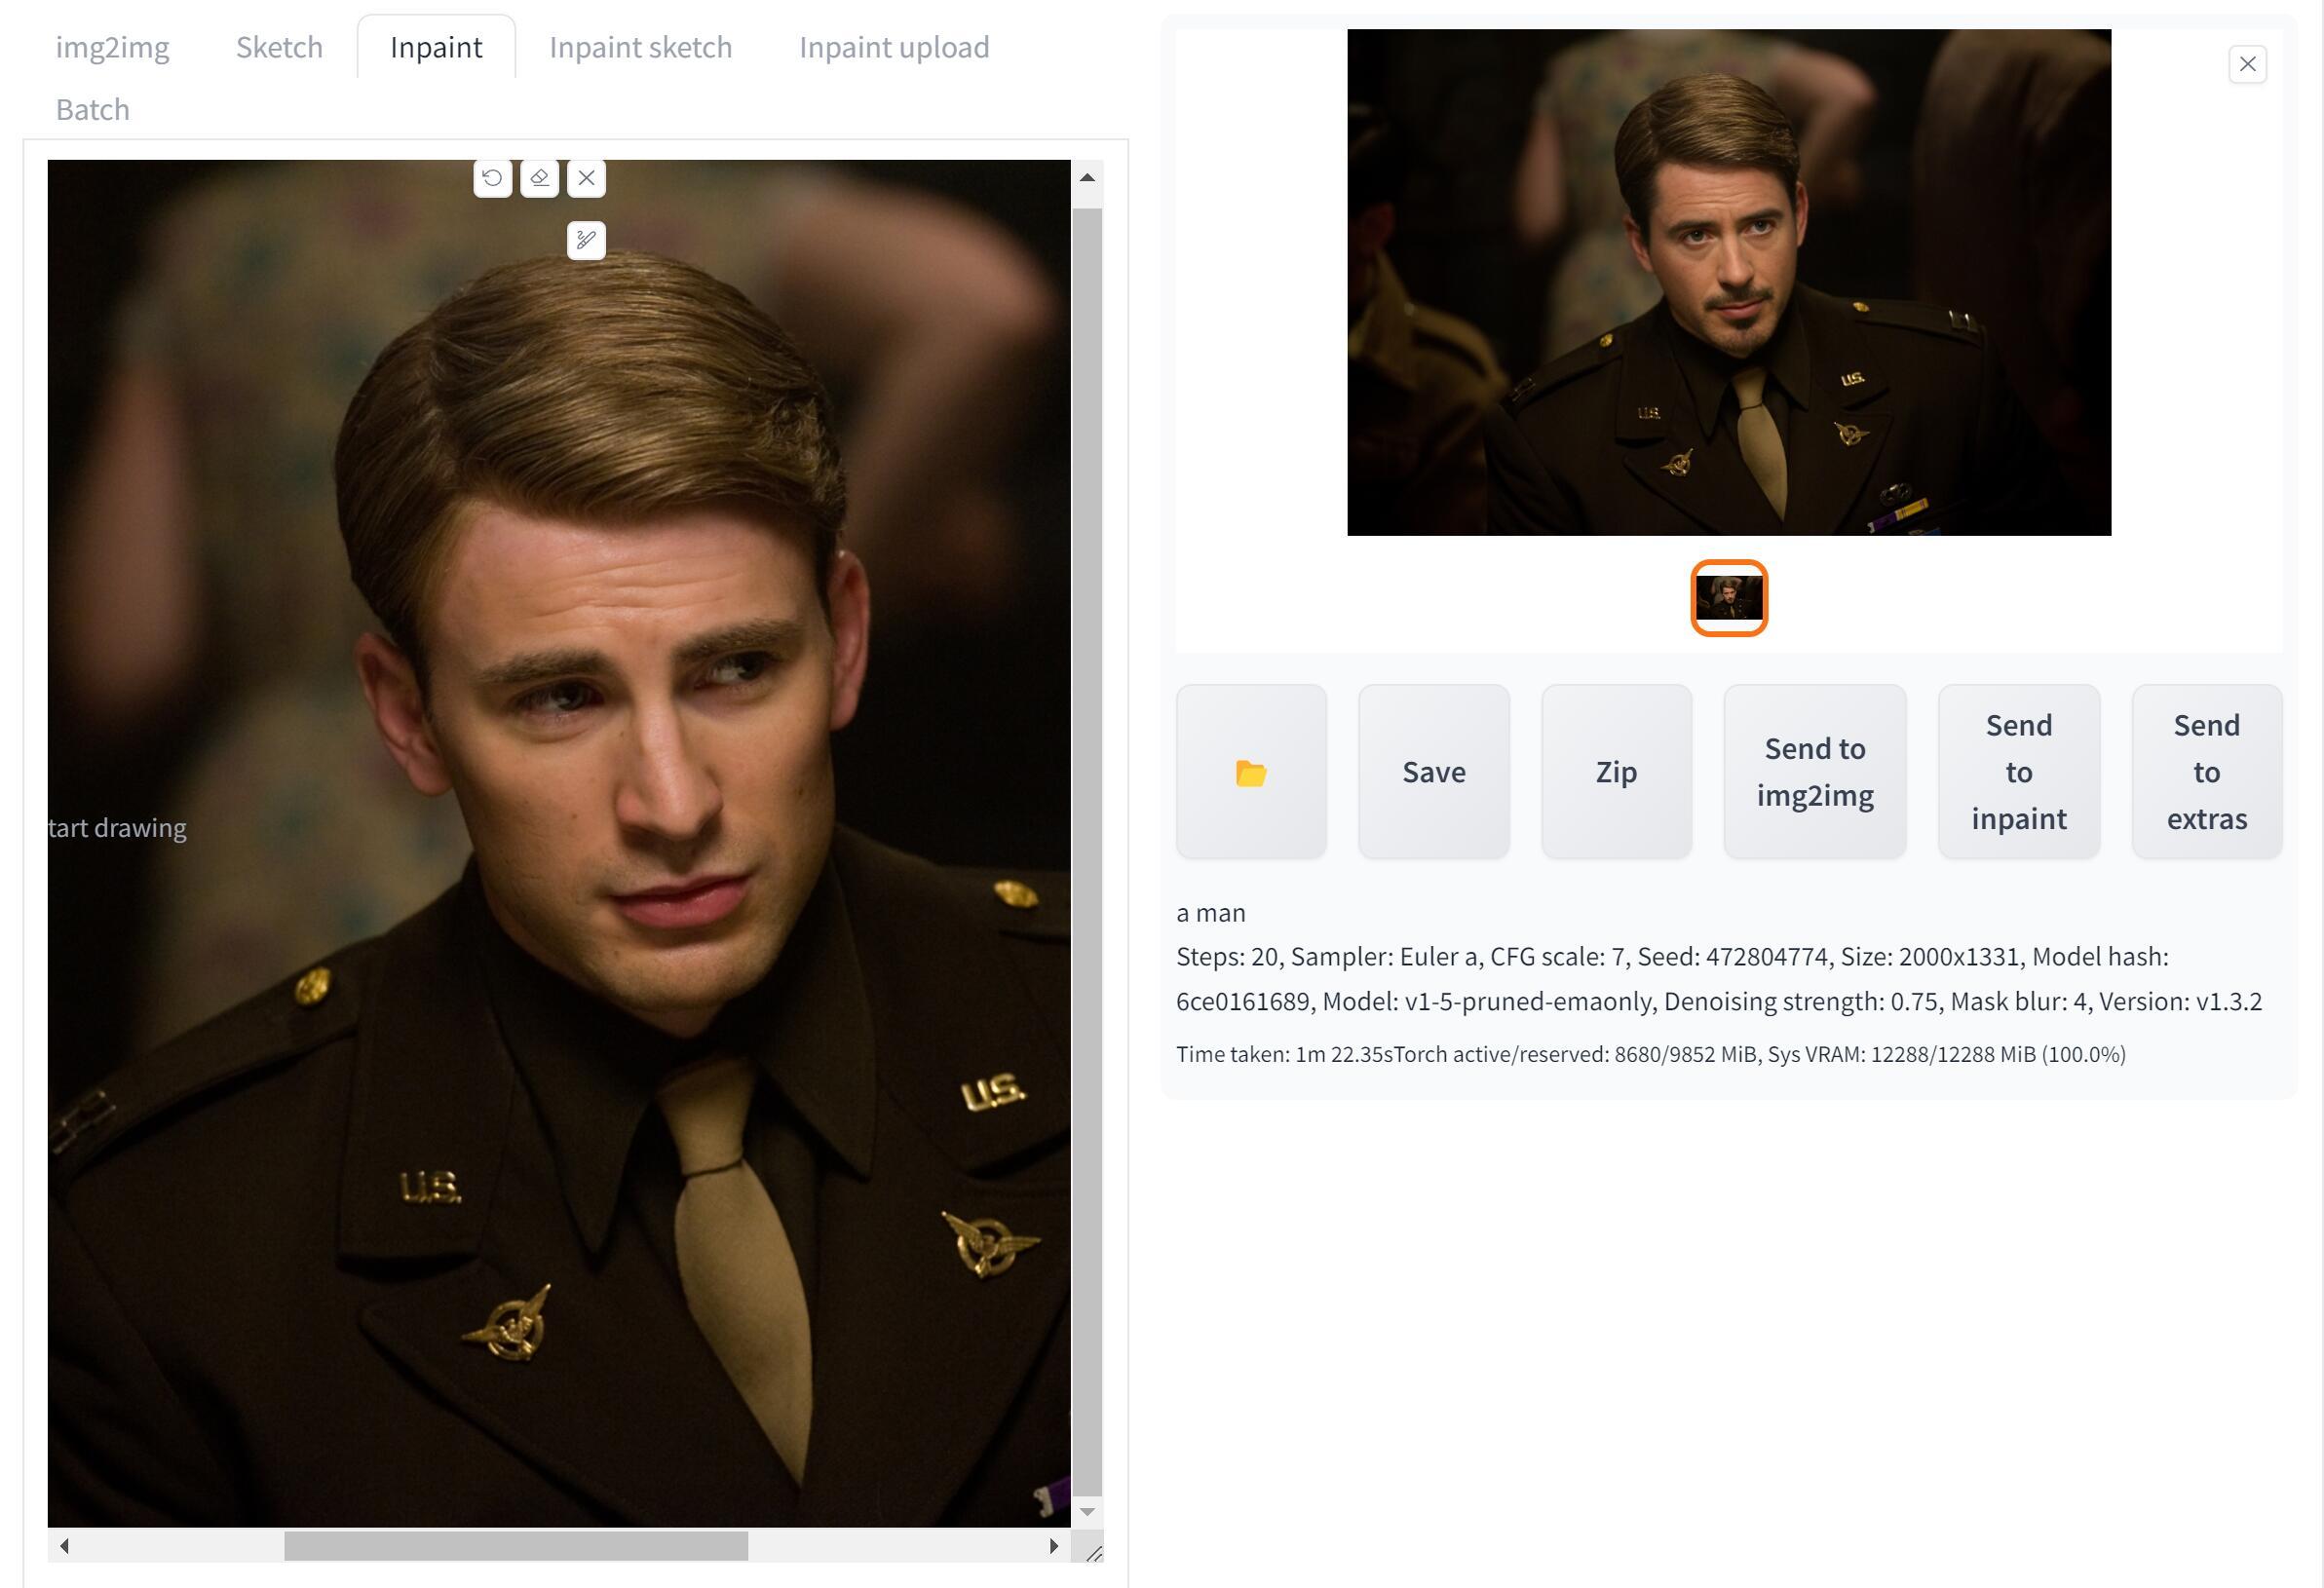Click the Undo icon above the inpaint canvas
This screenshot has width=2324, height=1588.
pos(492,178)
